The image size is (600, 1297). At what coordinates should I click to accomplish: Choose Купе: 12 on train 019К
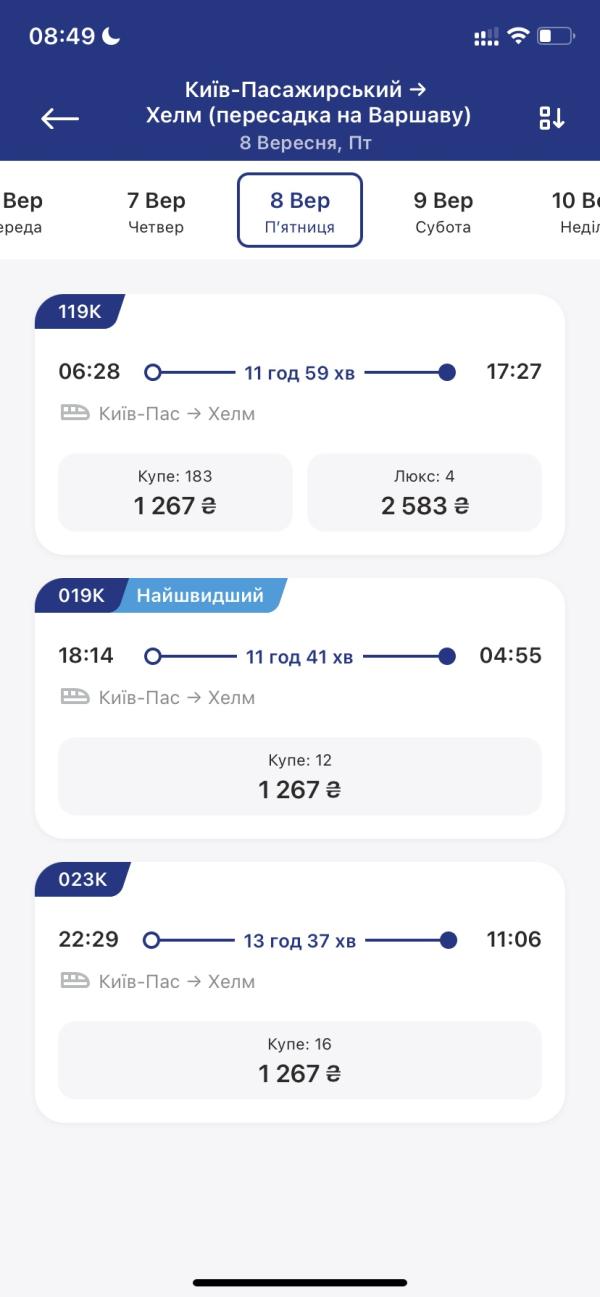tap(300, 776)
